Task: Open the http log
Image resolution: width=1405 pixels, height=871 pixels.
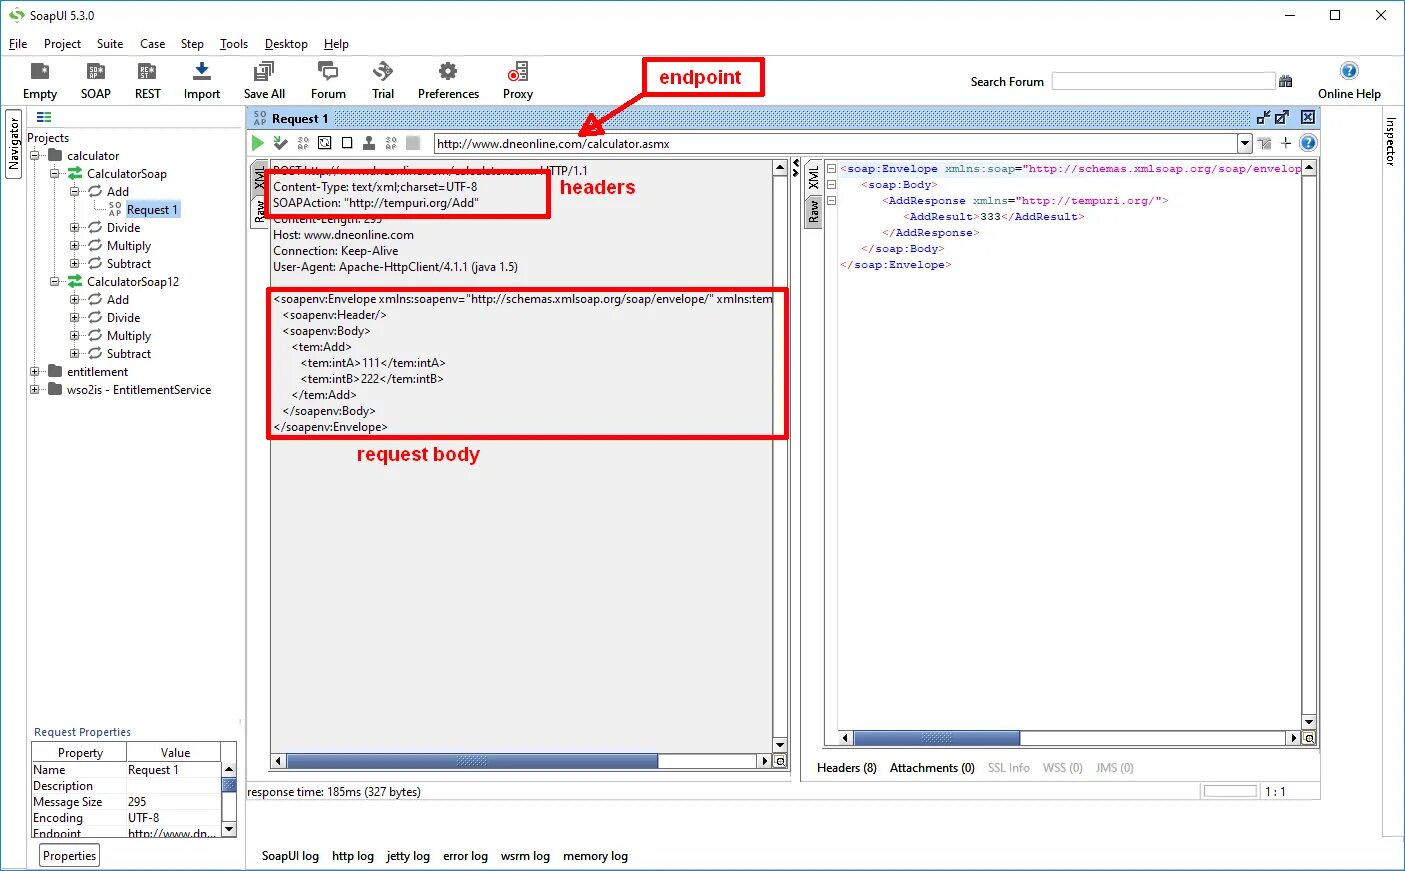Action: pyautogui.click(x=352, y=856)
